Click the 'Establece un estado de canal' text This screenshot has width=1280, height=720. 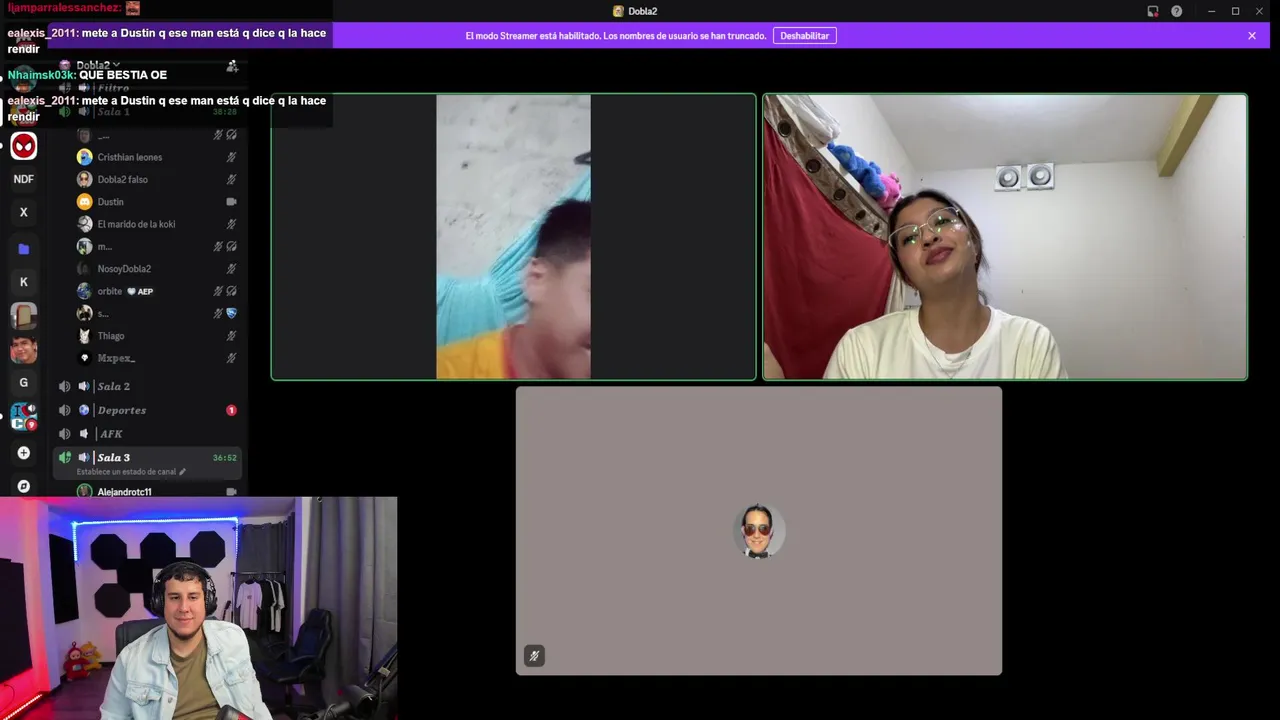(x=126, y=472)
